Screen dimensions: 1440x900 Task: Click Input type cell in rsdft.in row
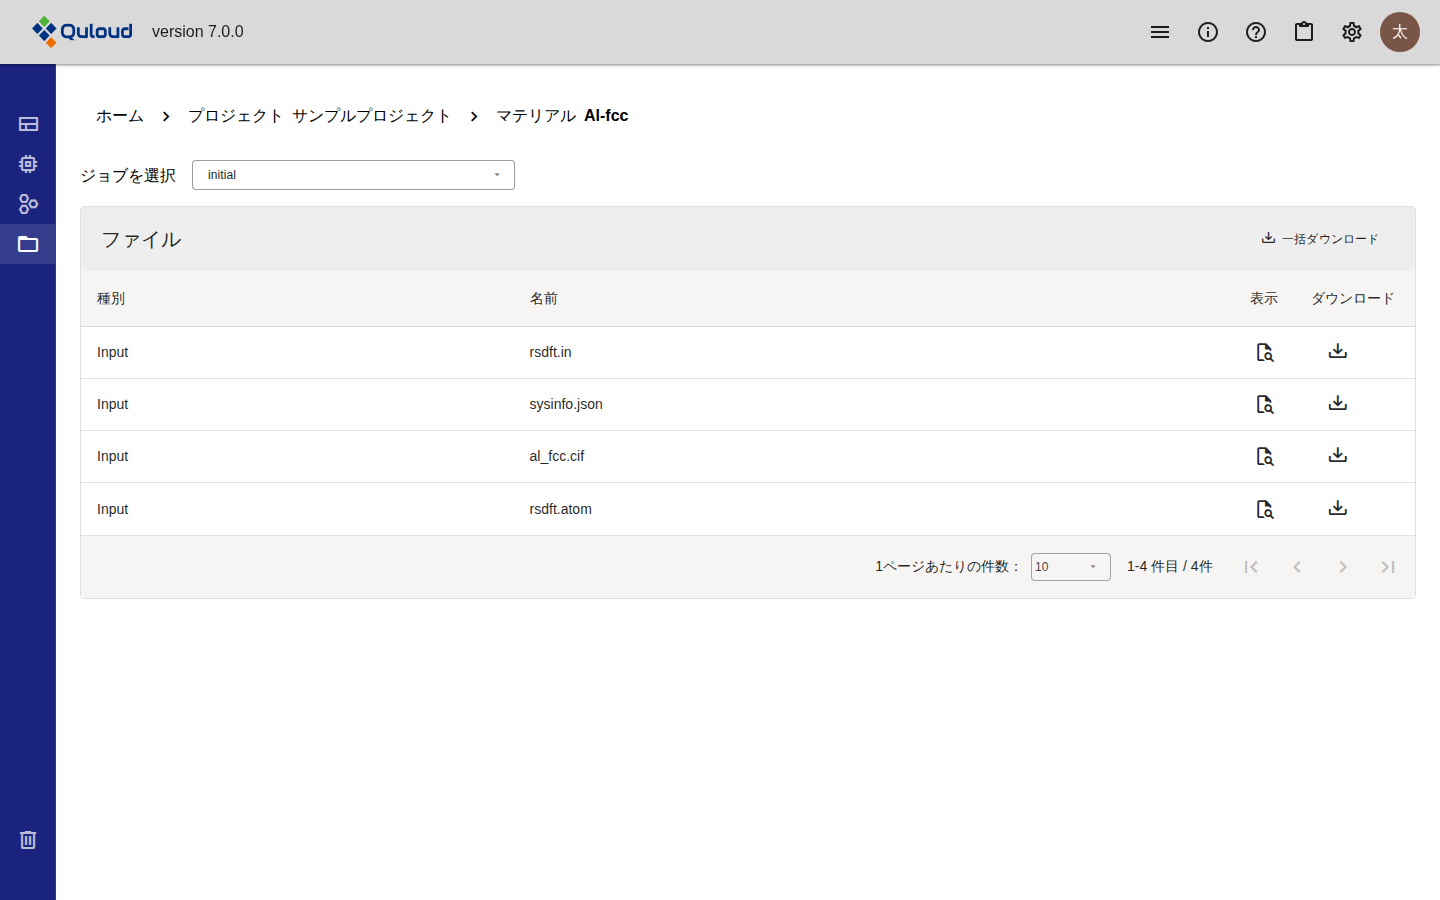(113, 352)
